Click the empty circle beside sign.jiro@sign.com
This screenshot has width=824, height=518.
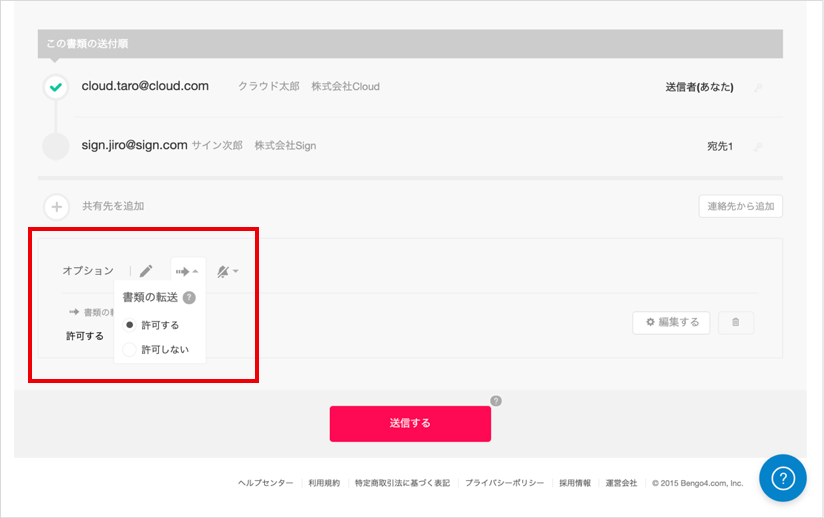(56, 147)
